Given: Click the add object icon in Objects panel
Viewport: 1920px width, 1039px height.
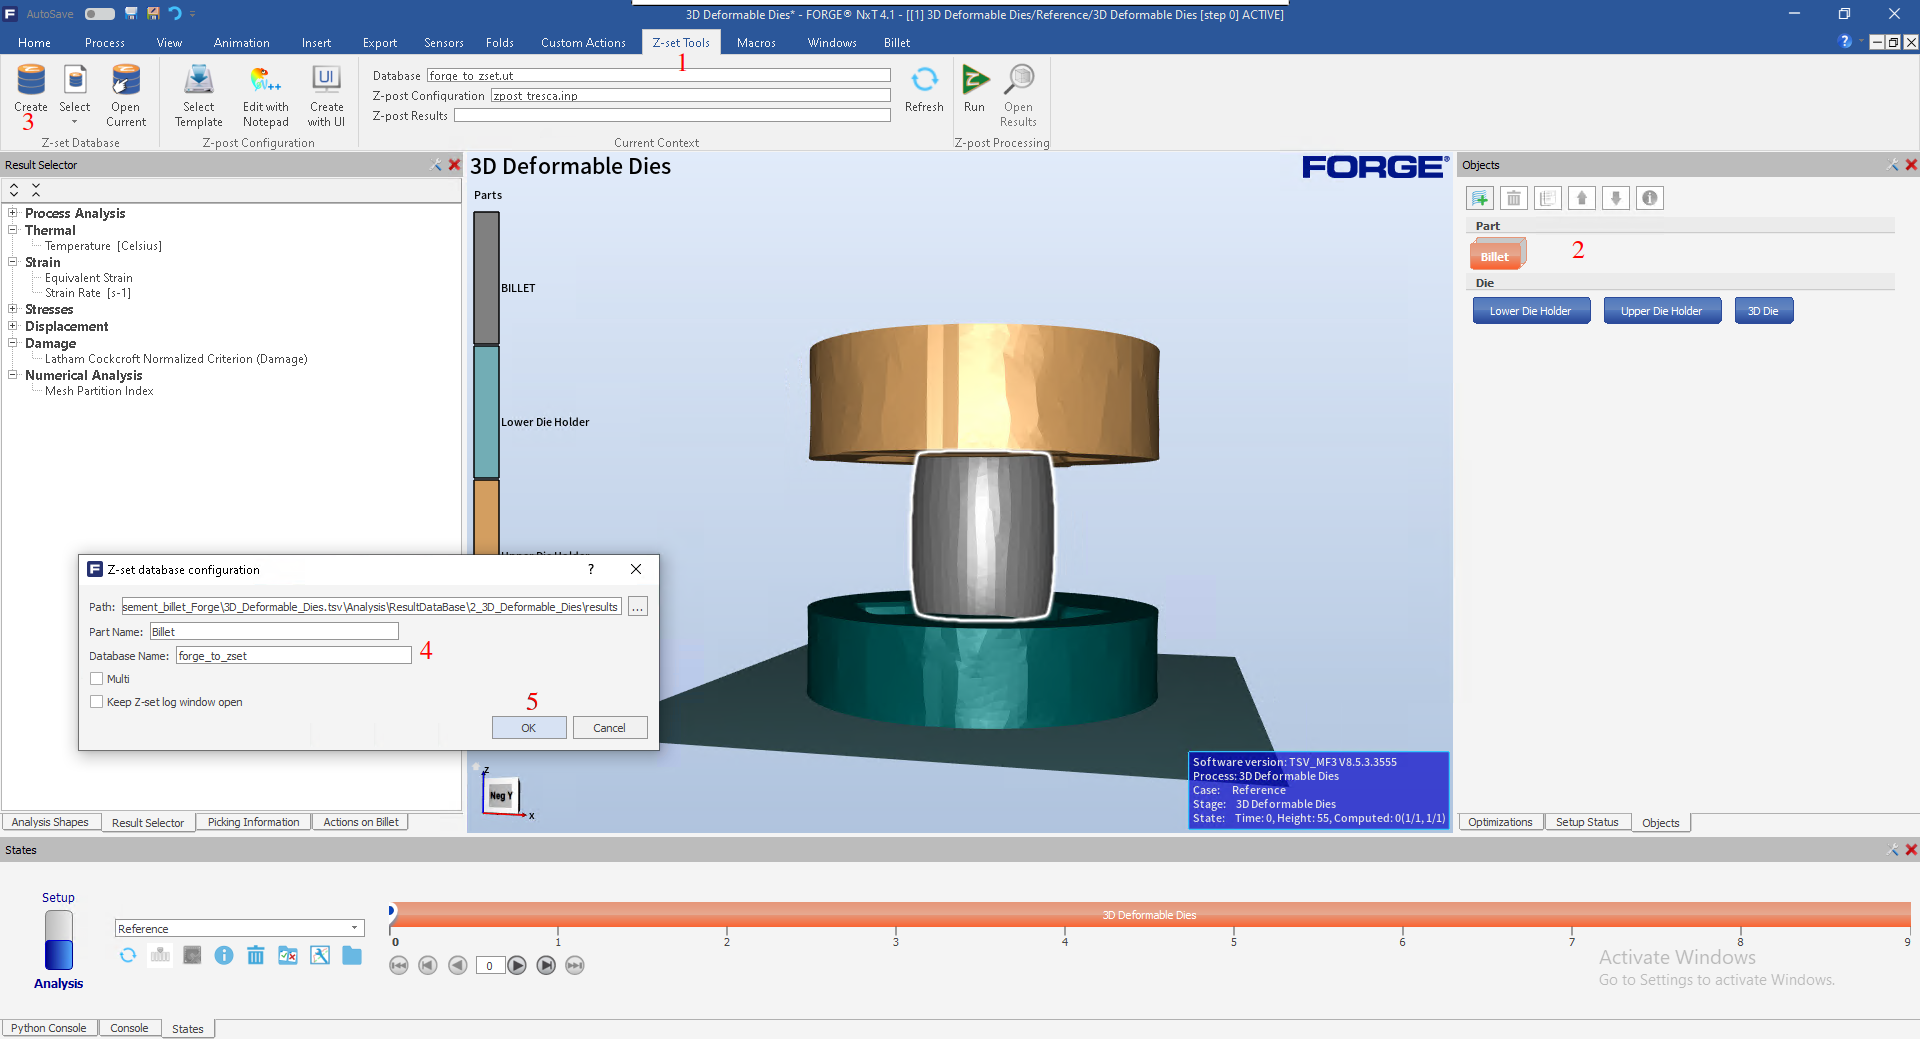Looking at the screenshot, I should coord(1480,198).
